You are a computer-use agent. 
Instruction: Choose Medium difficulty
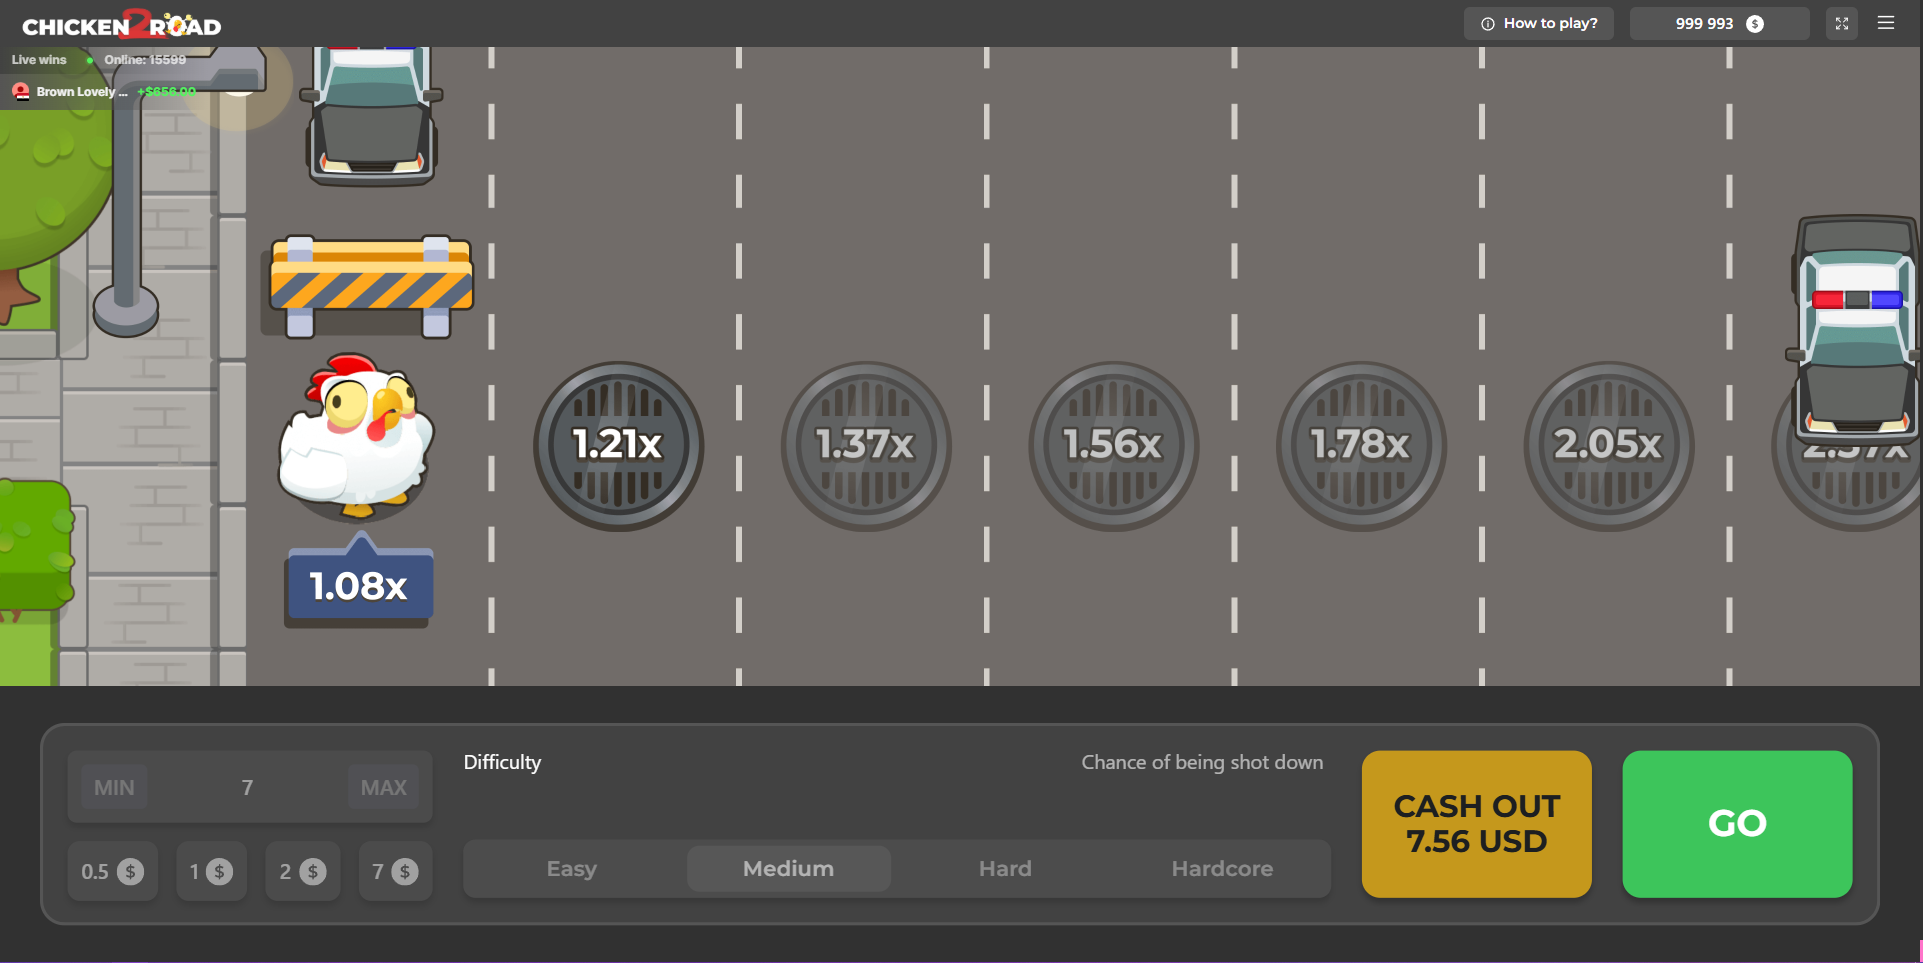(x=788, y=869)
